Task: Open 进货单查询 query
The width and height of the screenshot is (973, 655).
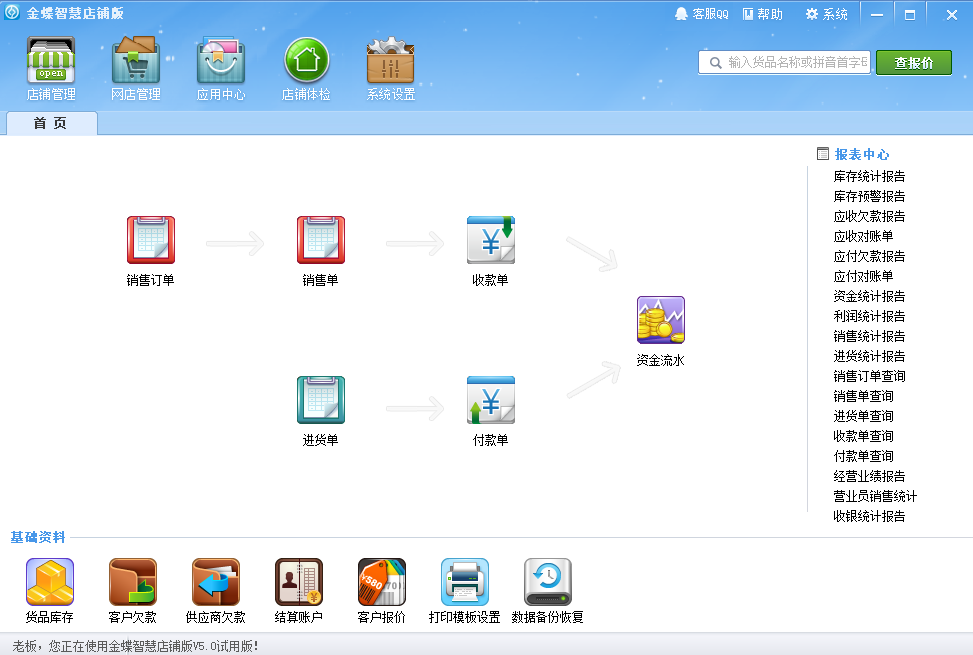Action: 863,416
